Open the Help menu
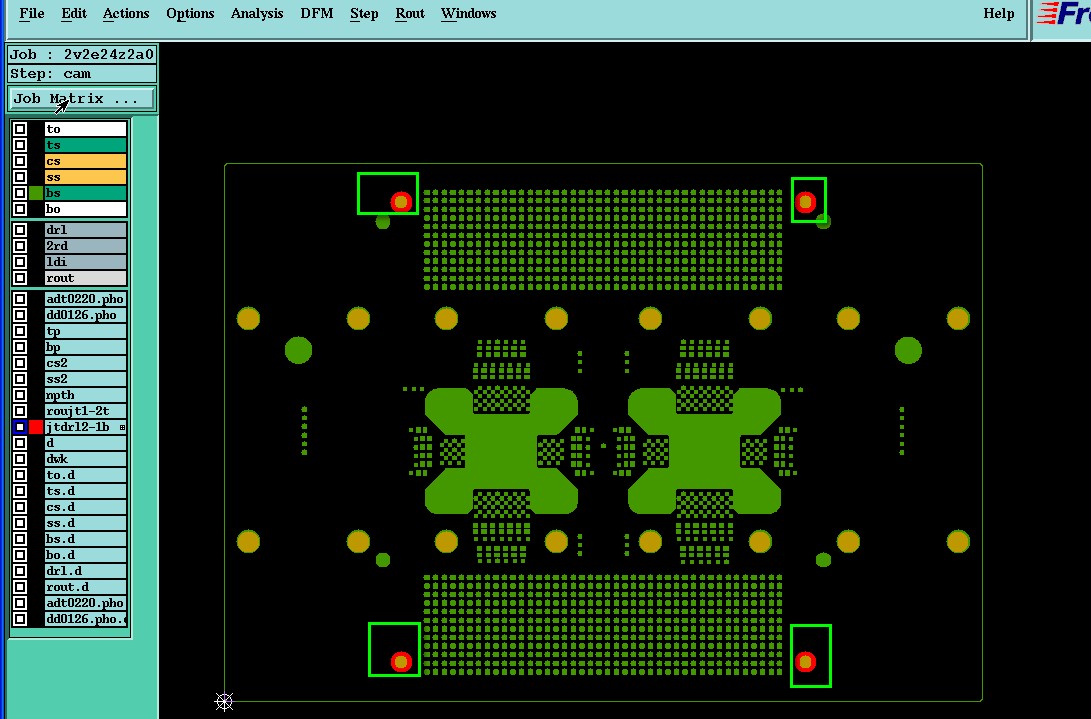This screenshot has height=719, width=1091. pyautogui.click(x=998, y=13)
